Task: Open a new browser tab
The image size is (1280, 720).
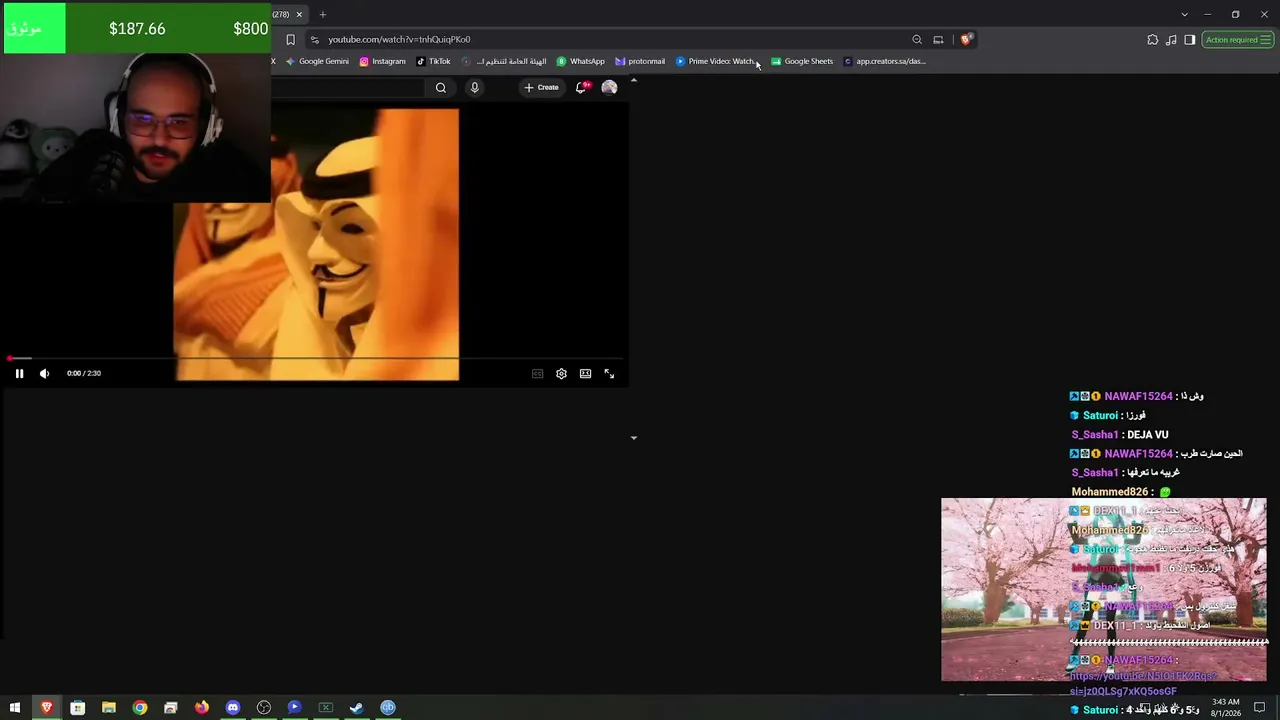Action: coord(322,14)
